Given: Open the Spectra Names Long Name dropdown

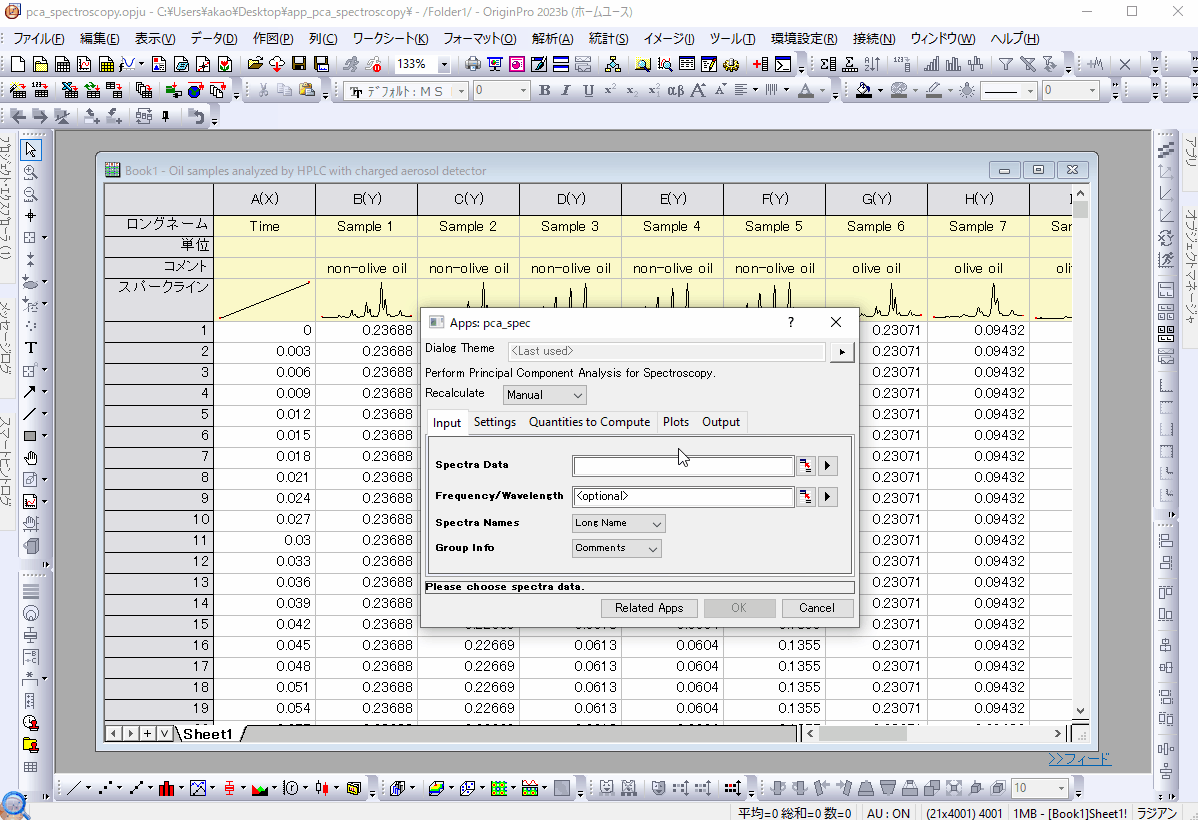Looking at the screenshot, I should (x=618, y=523).
